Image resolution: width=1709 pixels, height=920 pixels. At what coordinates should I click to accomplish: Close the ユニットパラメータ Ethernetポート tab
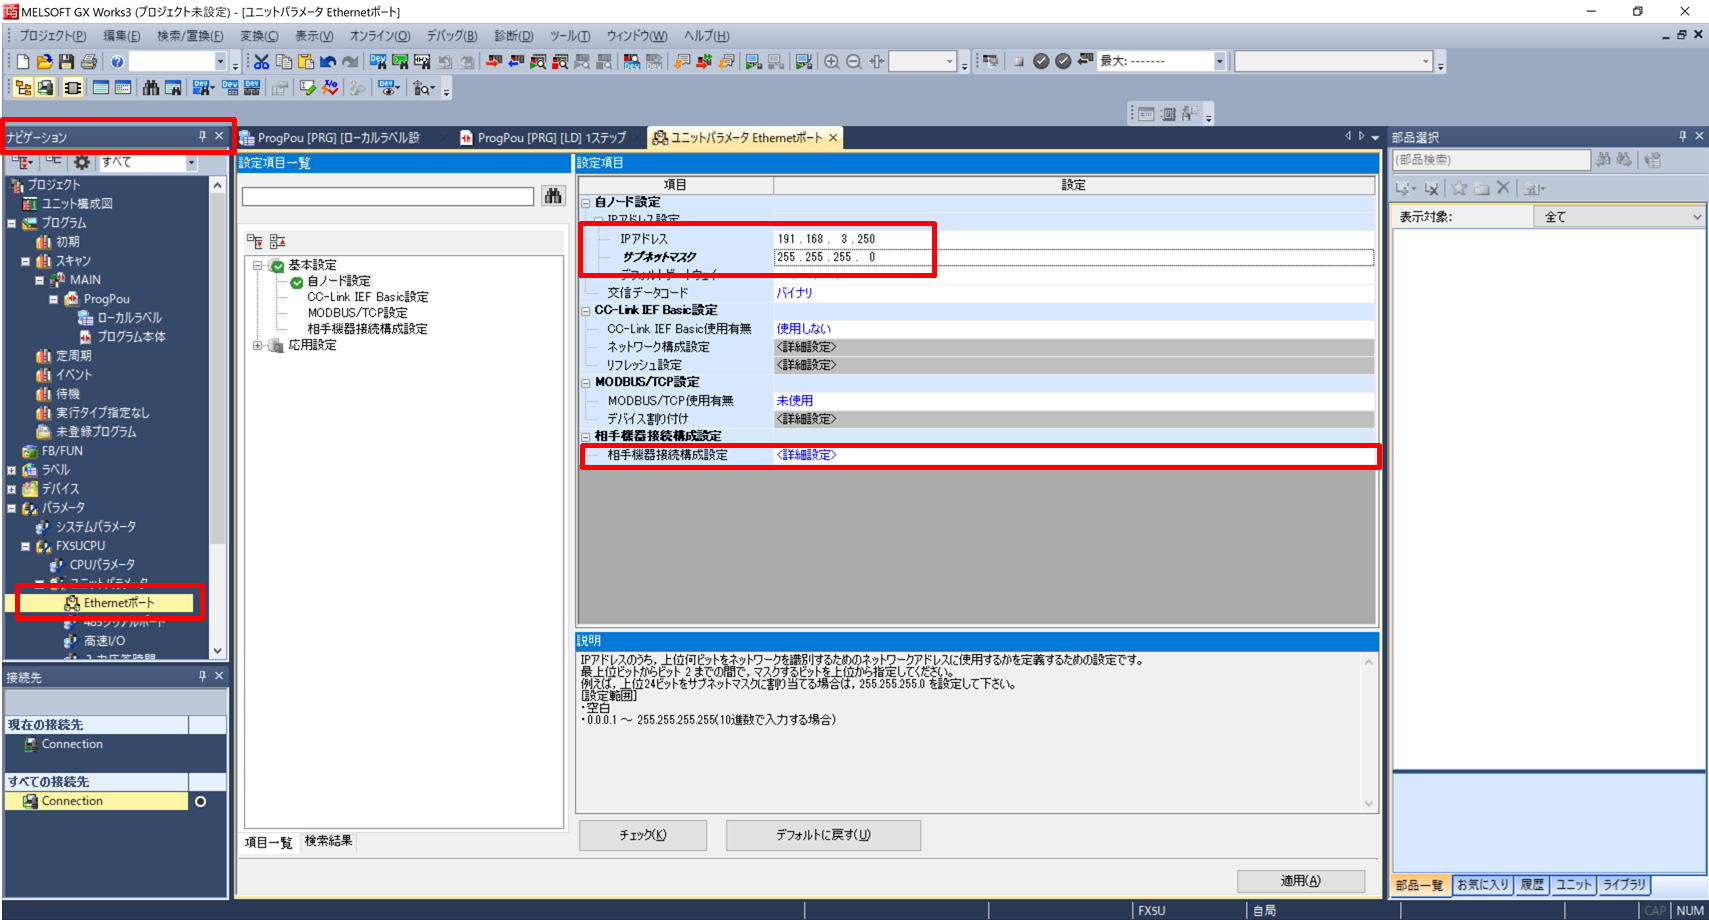[x=832, y=138]
